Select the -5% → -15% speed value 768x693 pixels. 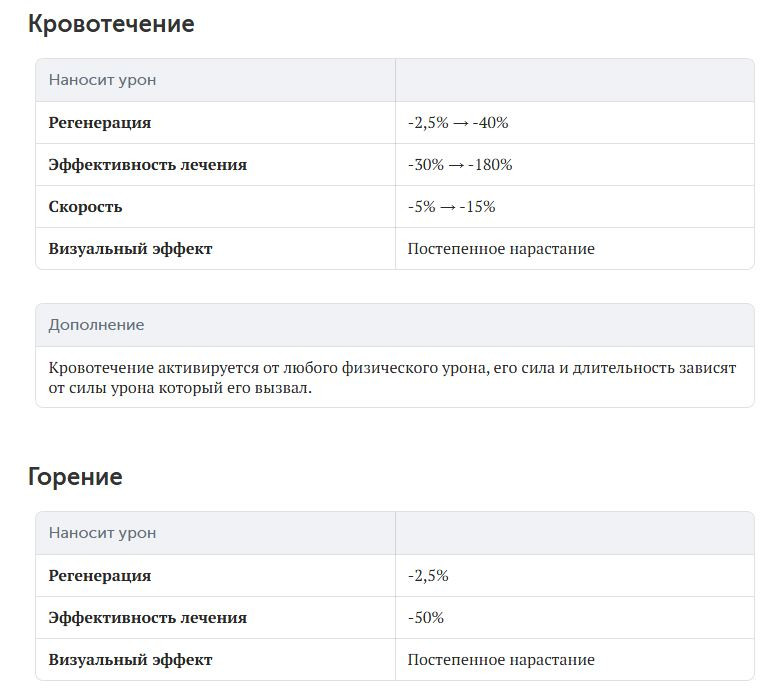click(451, 207)
